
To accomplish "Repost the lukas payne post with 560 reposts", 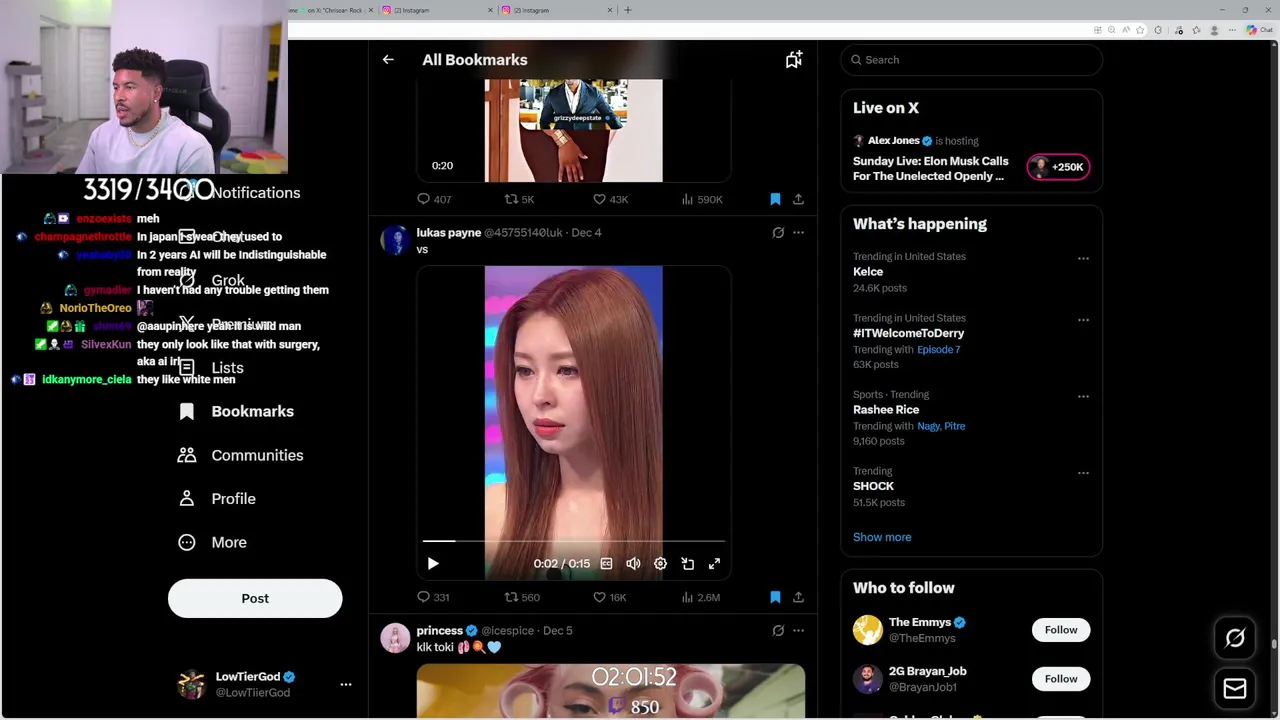I will click(x=522, y=597).
